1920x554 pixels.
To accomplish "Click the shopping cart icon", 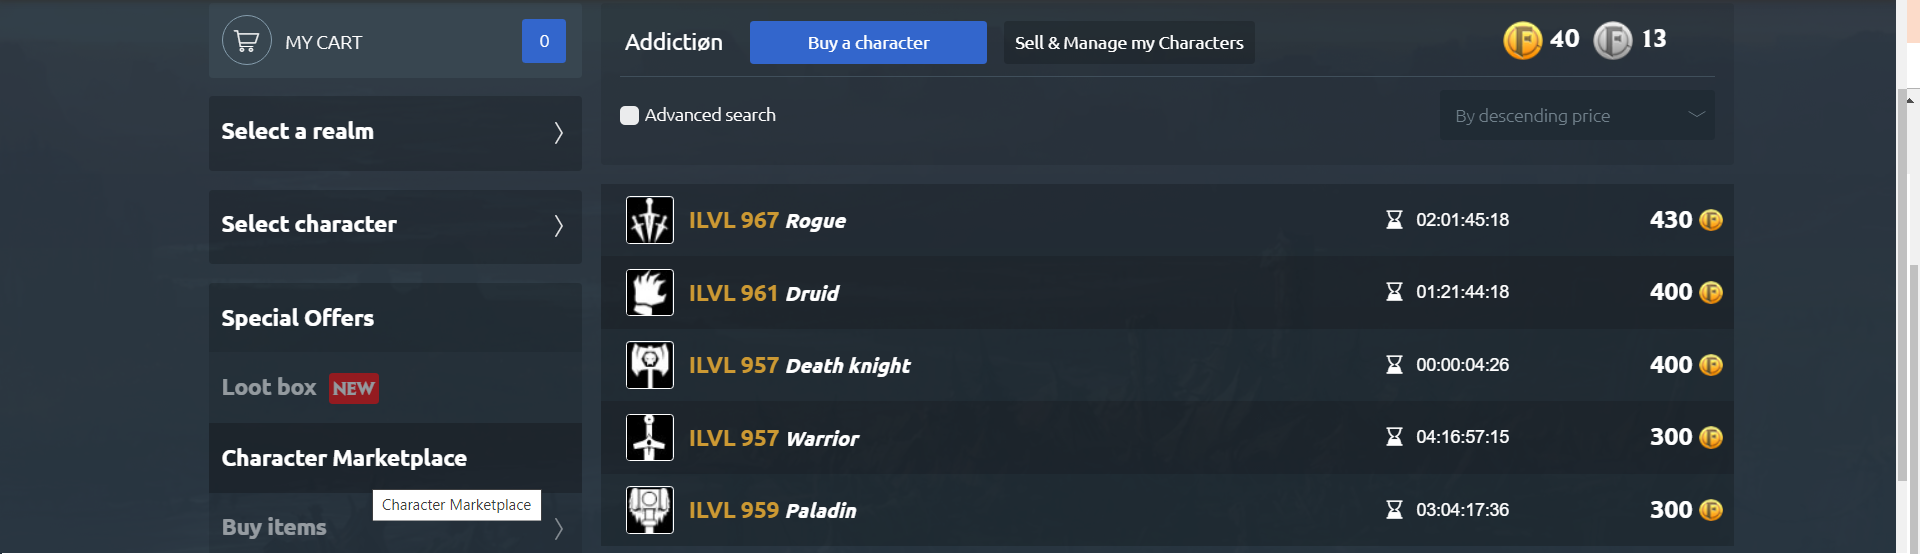I will [246, 41].
